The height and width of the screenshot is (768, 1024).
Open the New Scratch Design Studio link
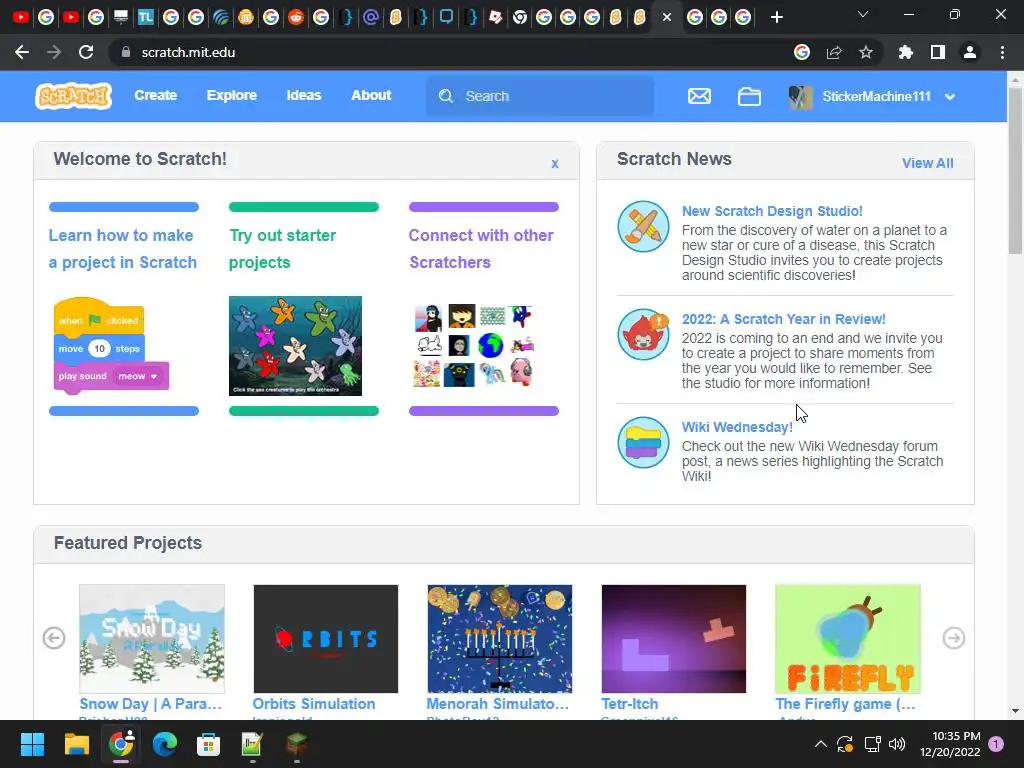772,211
